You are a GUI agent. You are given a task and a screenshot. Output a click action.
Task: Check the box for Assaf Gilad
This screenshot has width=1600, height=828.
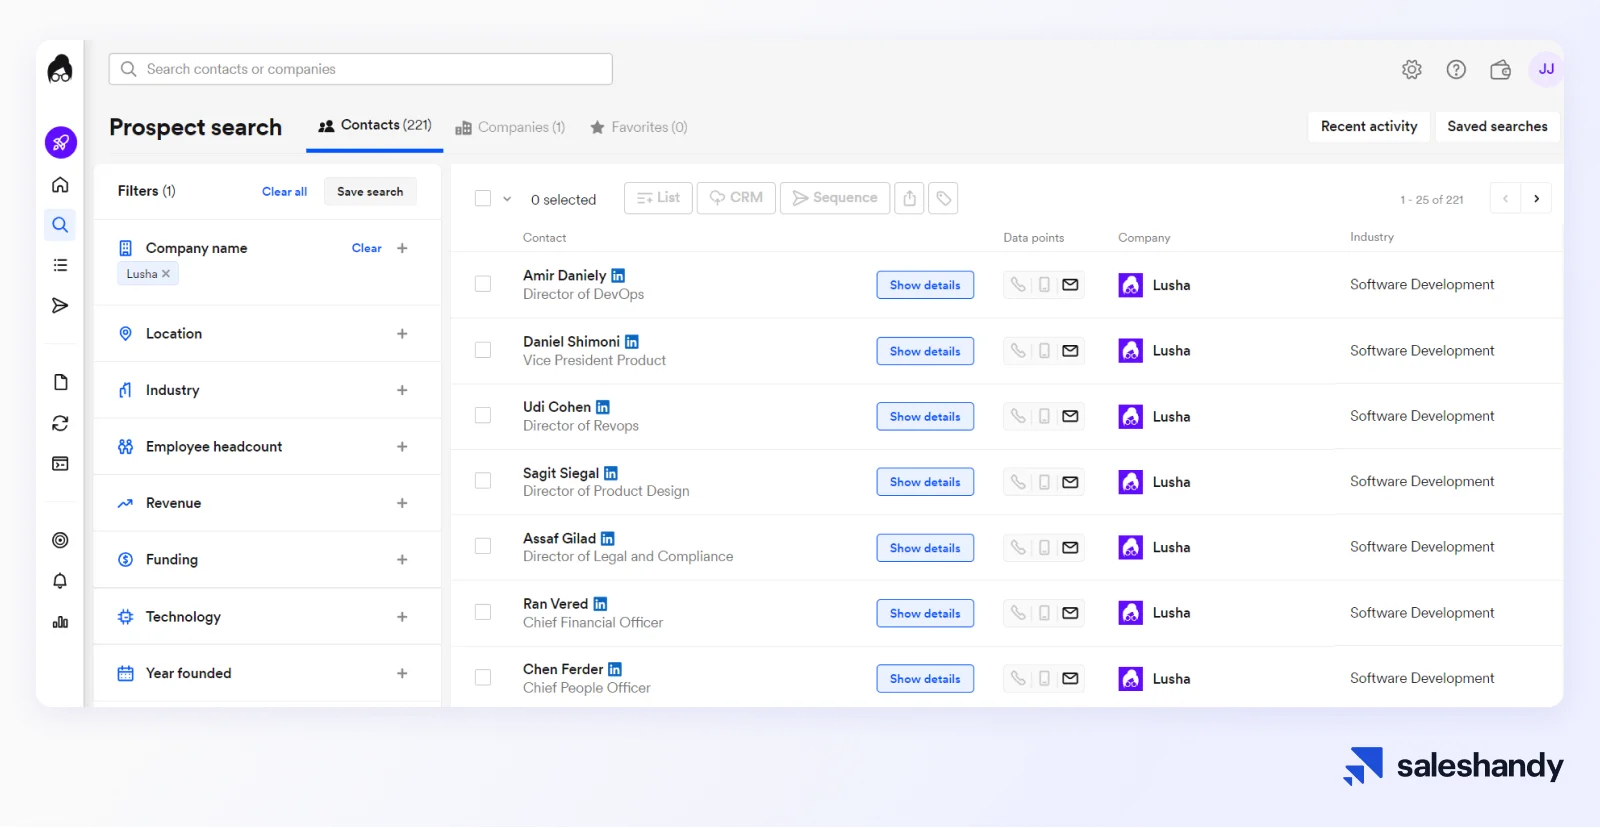click(x=483, y=546)
